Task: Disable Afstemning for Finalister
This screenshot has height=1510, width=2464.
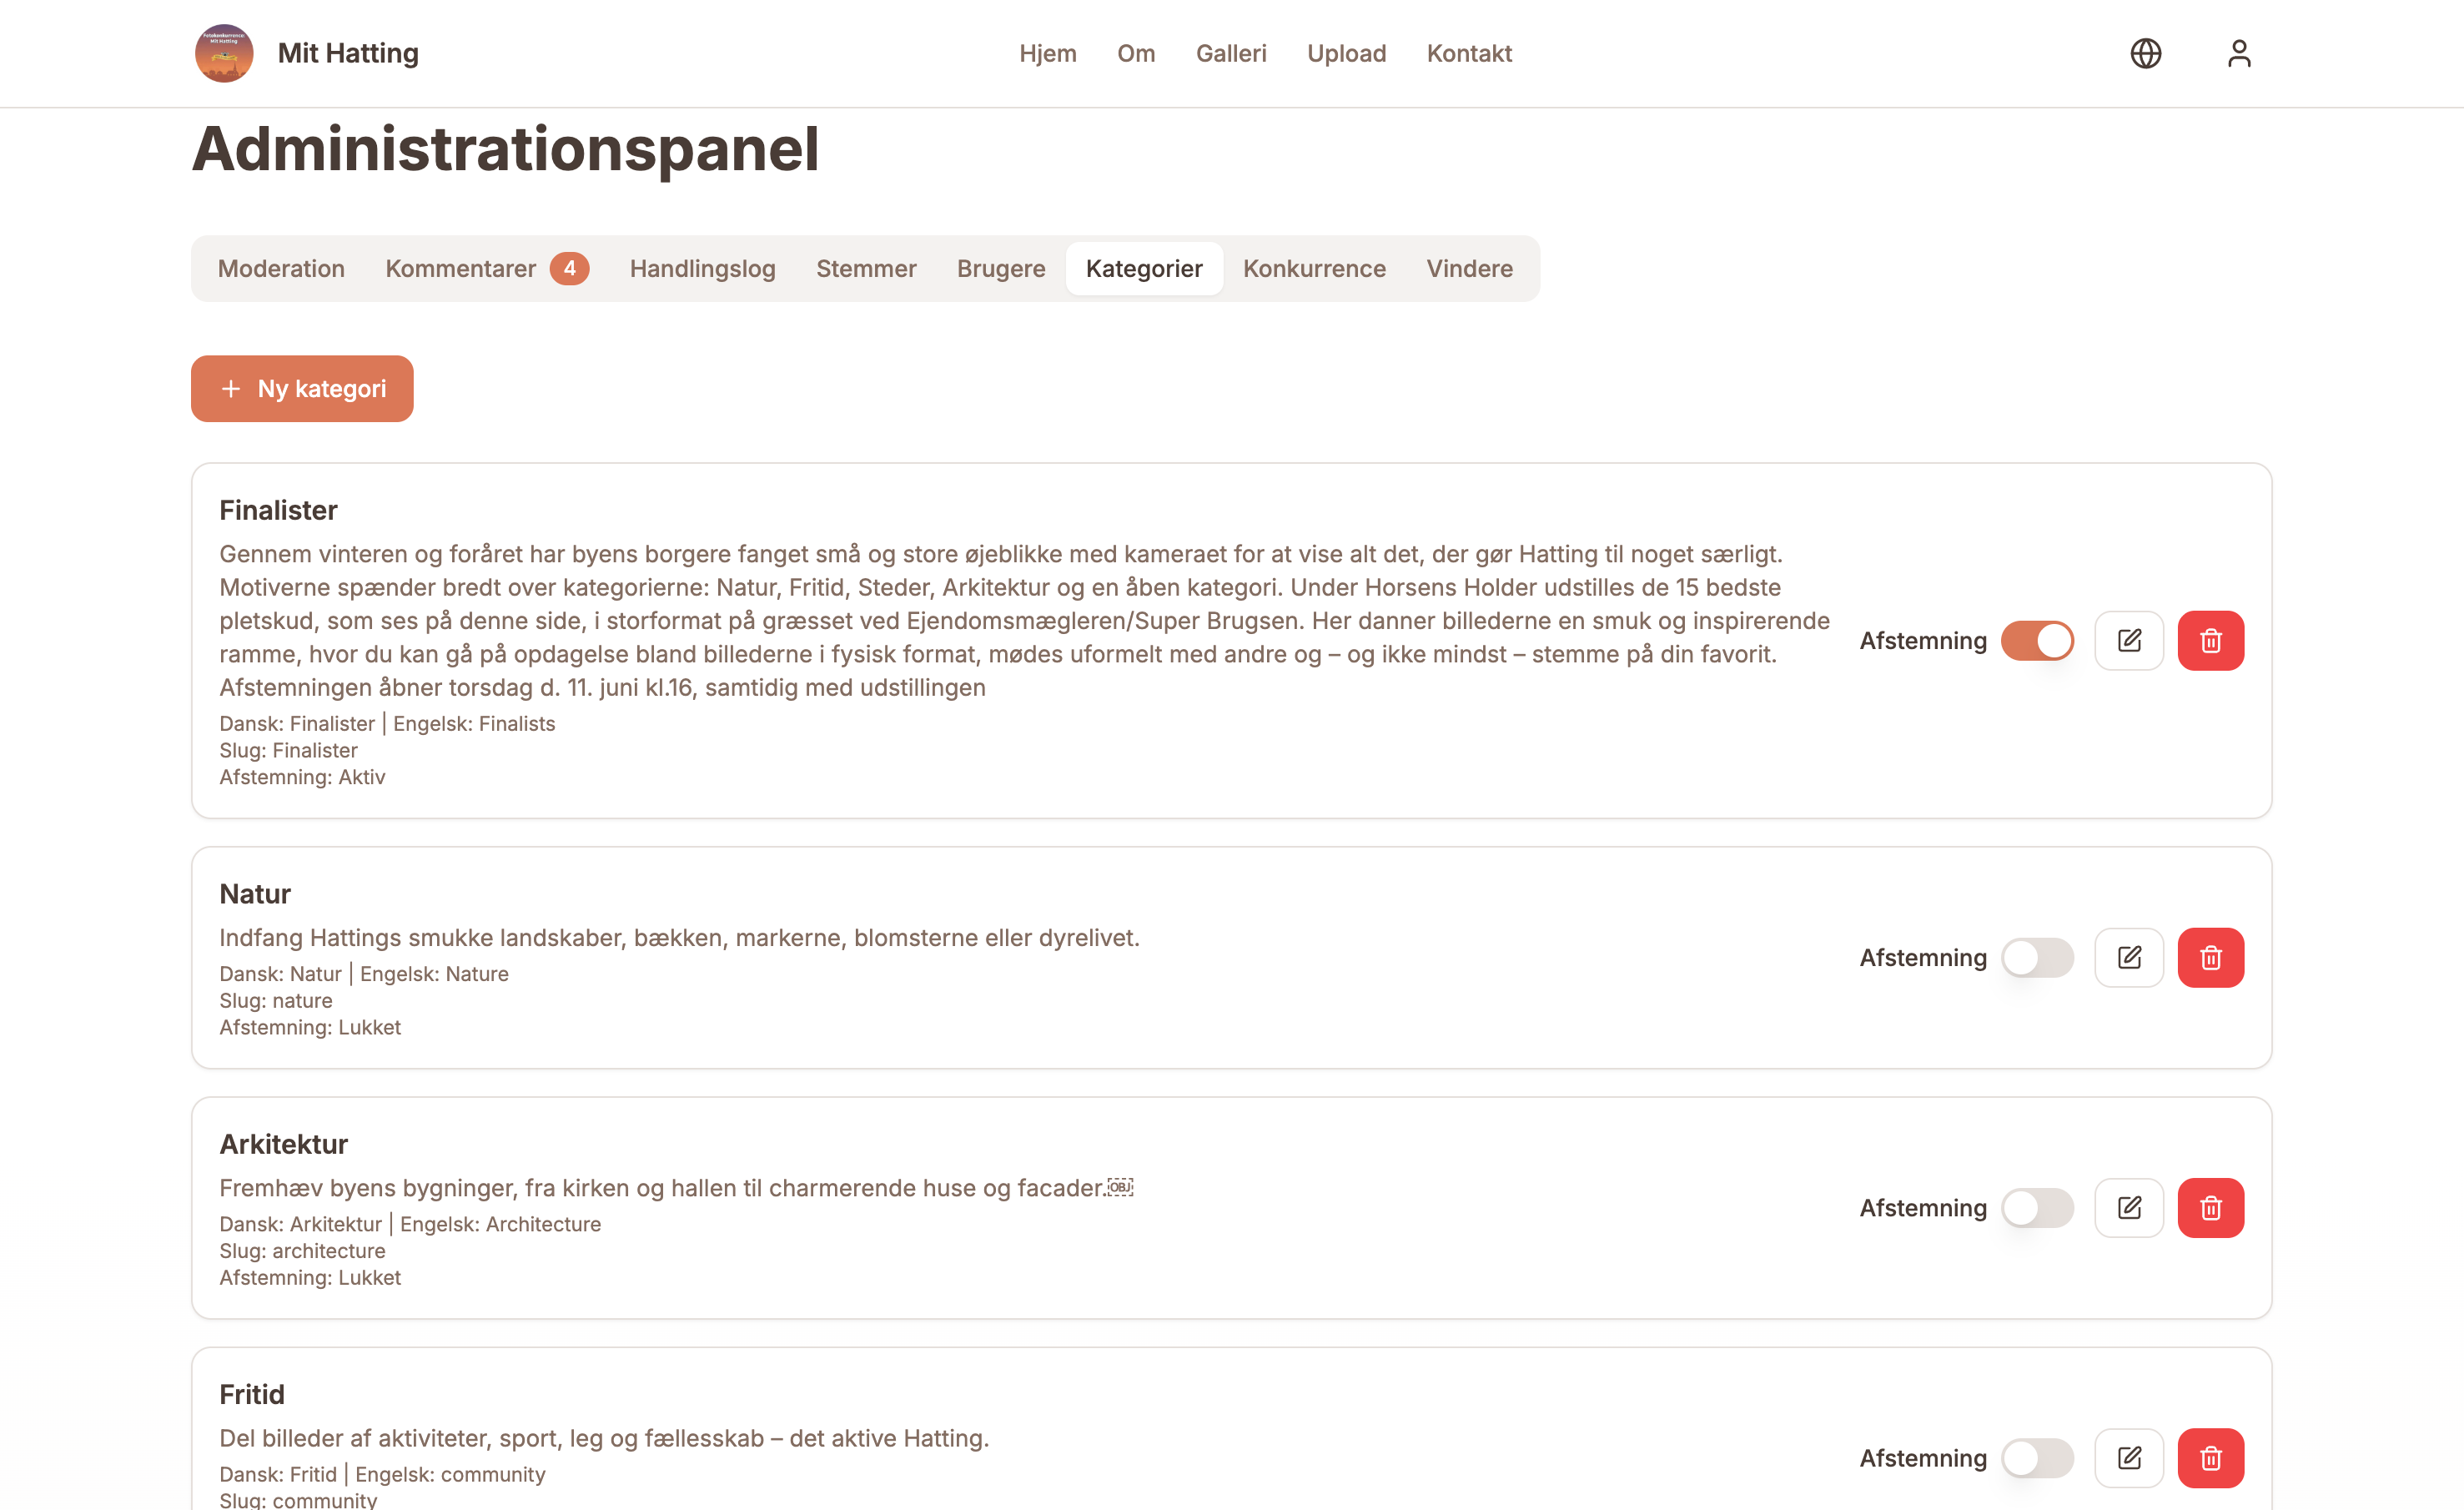Action: tap(2037, 641)
